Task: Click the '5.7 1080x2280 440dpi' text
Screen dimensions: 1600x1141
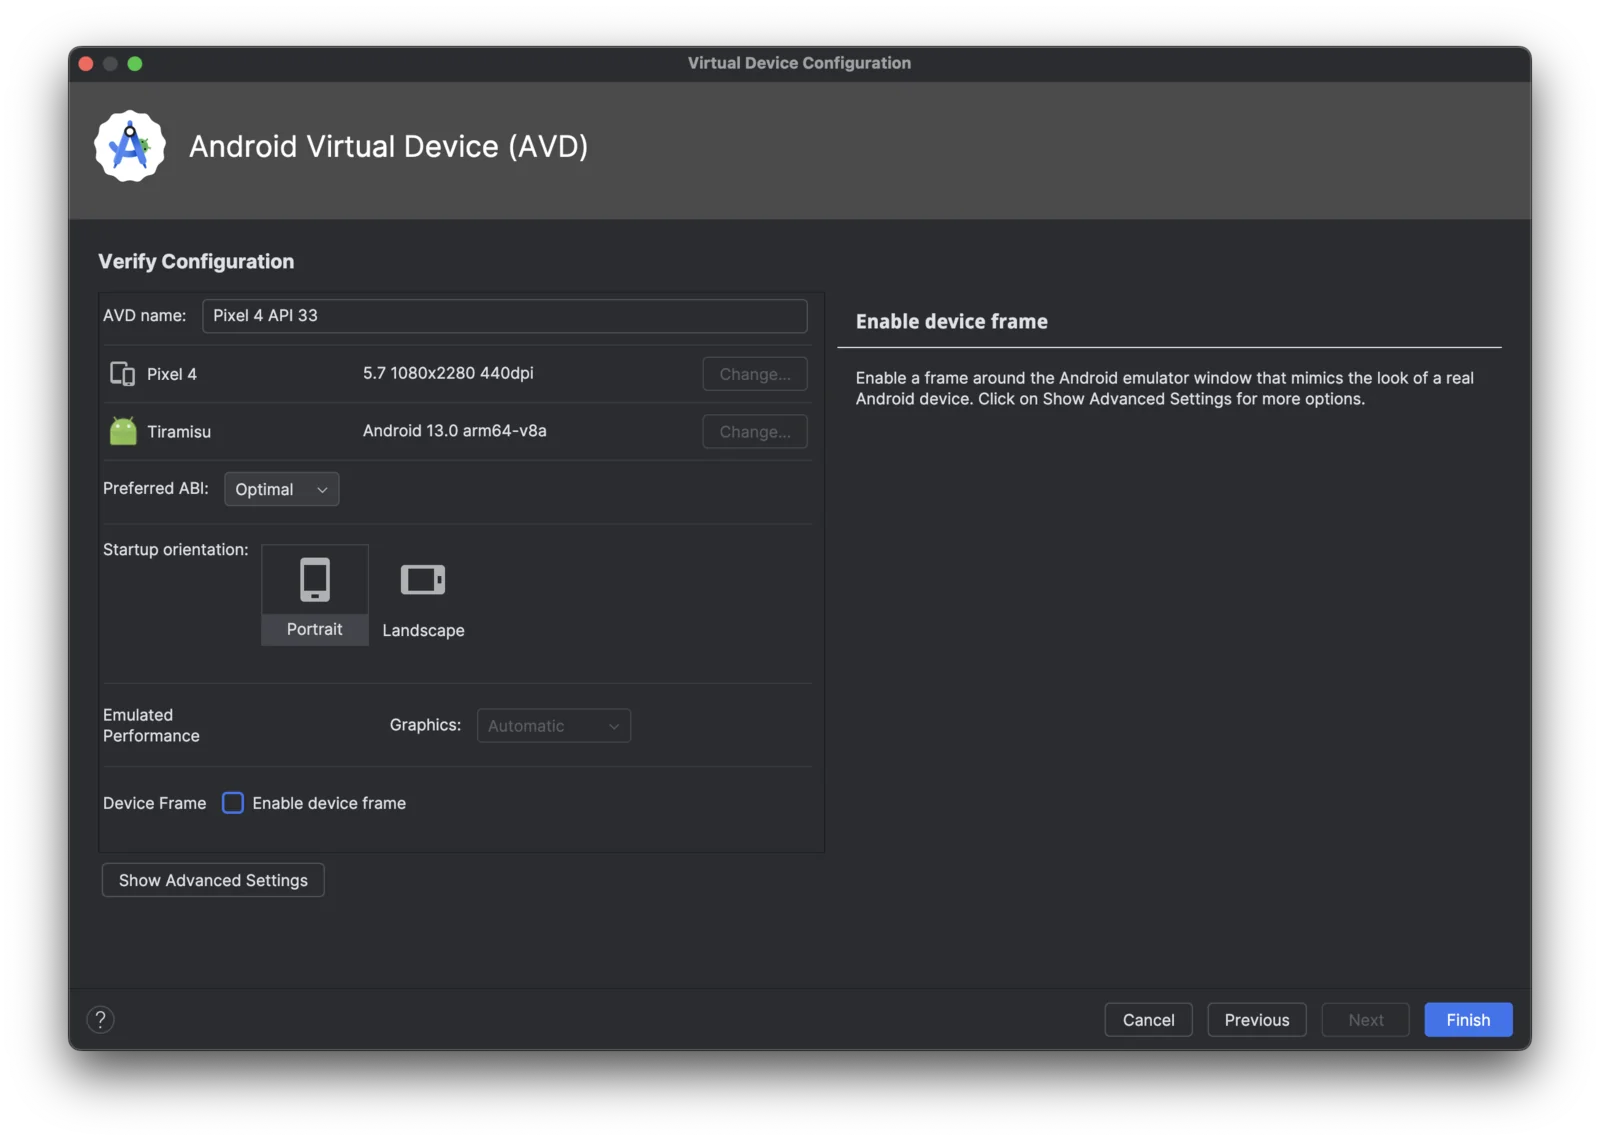Action: (448, 373)
